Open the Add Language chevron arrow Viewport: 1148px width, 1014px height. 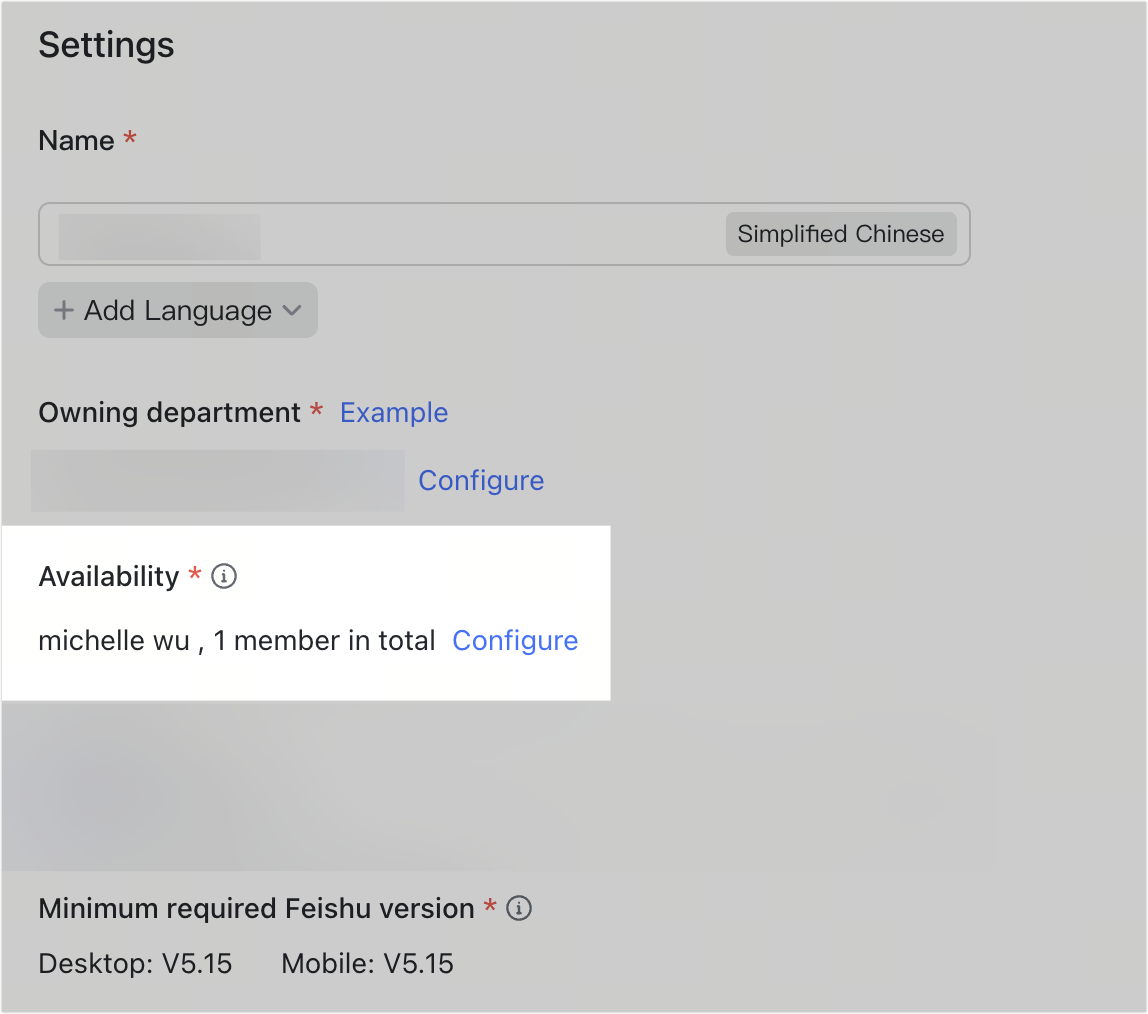coord(292,310)
